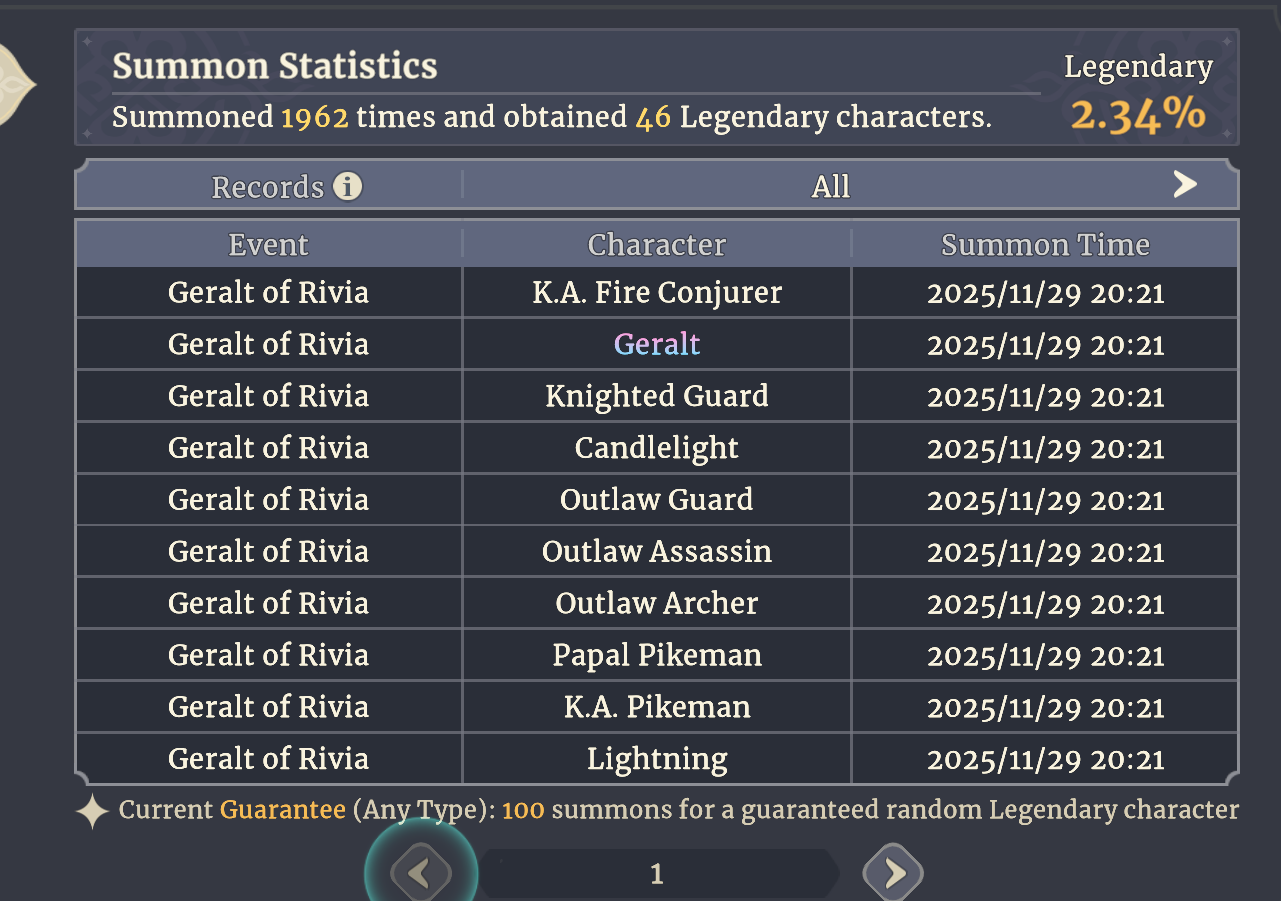Click the Lightning character entry

656,759
